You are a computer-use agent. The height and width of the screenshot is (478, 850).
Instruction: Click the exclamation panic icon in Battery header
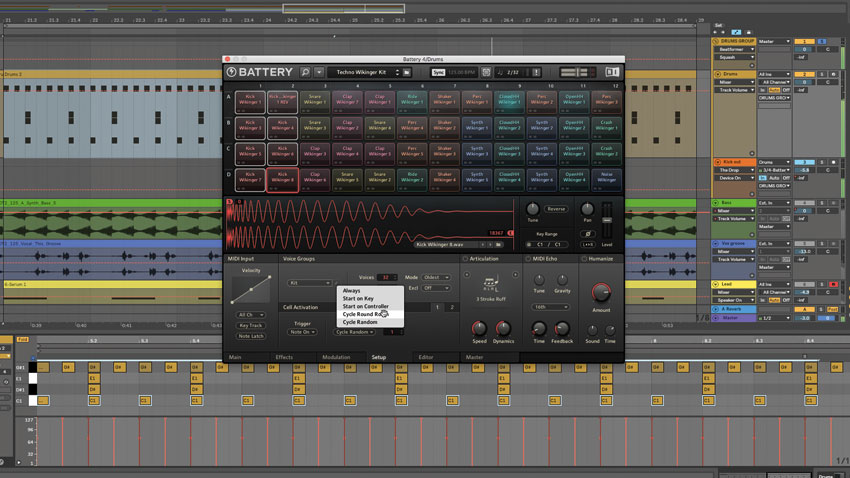coord(536,72)
